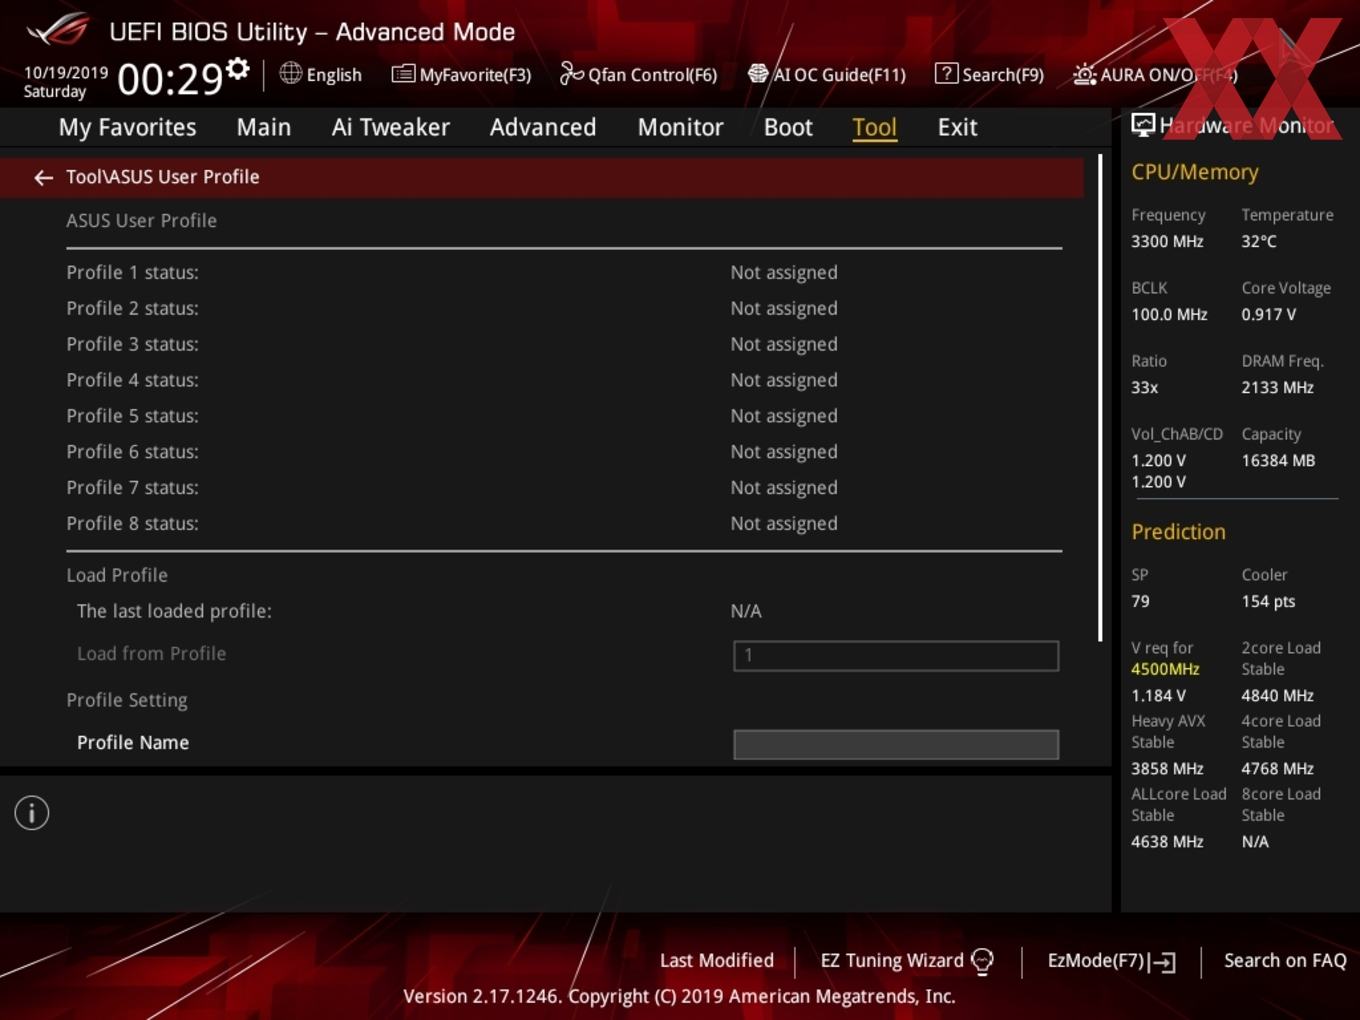
Task: Switch to the Main tab
Action: [x=264, y=127]
